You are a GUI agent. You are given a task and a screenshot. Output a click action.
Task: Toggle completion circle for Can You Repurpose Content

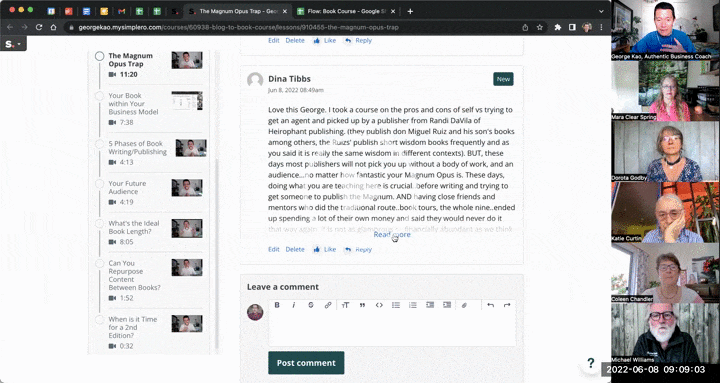tap(100, 264)
